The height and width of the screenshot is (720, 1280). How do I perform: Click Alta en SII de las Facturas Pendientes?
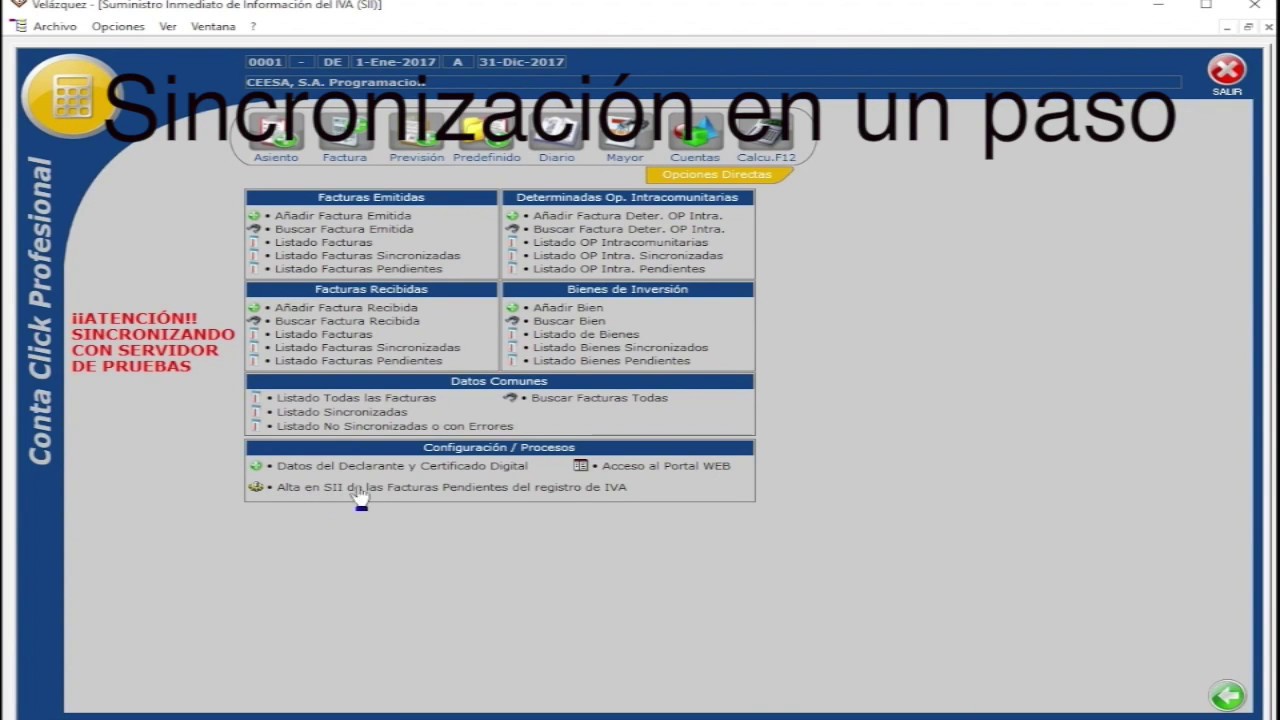[452, 488]
